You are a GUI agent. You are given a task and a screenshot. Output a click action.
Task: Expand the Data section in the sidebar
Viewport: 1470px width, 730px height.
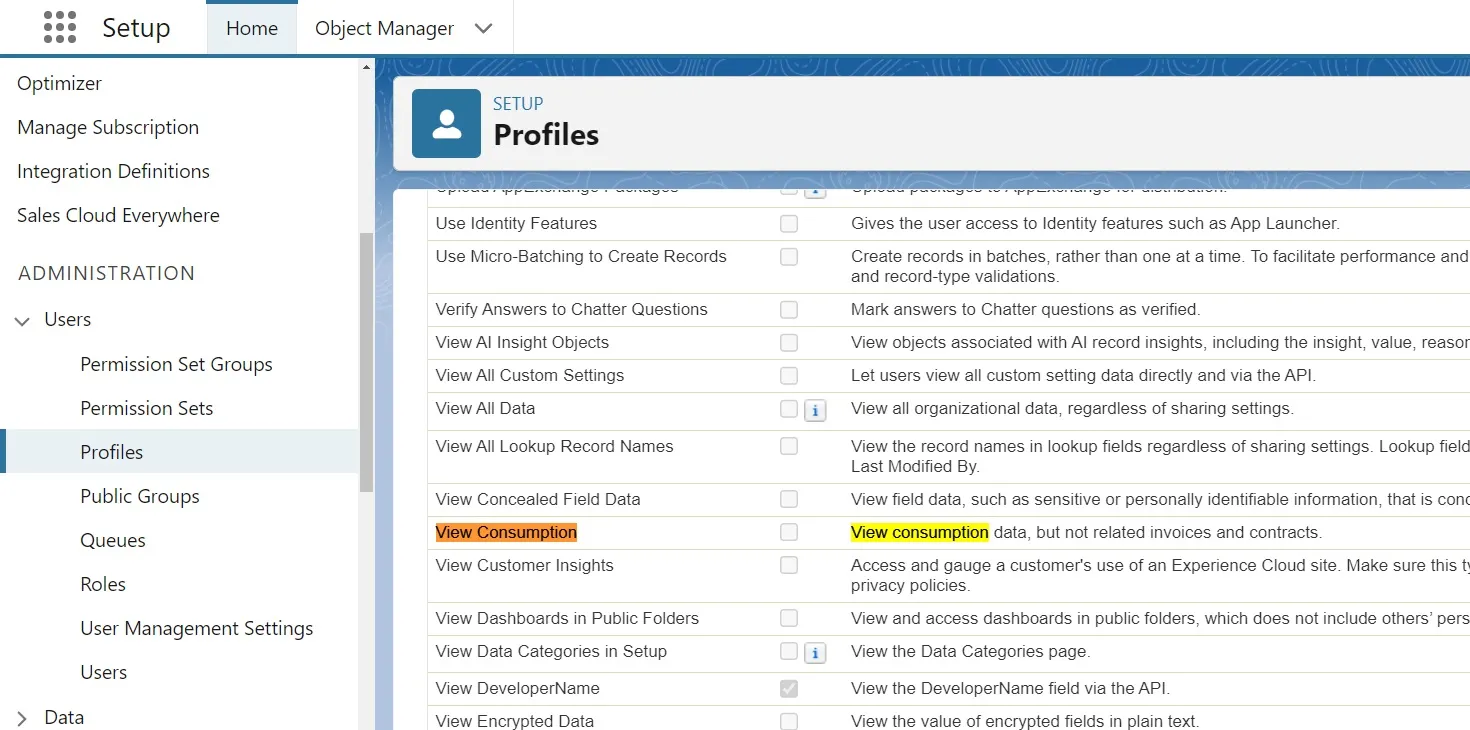tap(22, 717)
